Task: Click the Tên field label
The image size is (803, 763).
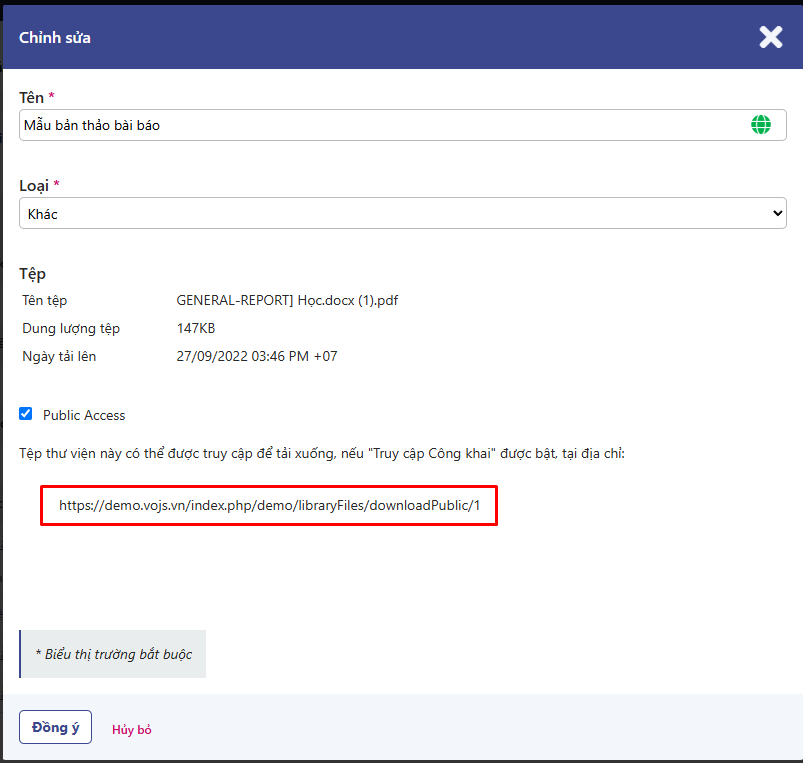Action: point(32,97)
